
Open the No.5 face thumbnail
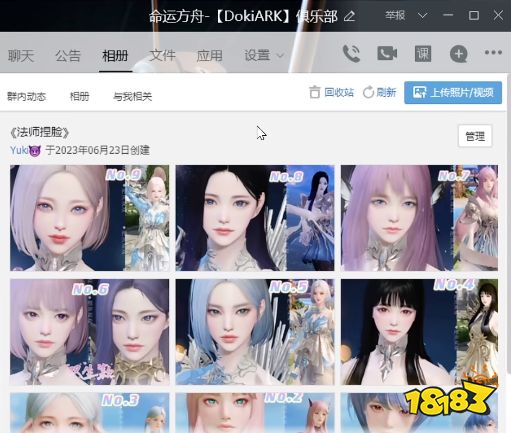255,332
